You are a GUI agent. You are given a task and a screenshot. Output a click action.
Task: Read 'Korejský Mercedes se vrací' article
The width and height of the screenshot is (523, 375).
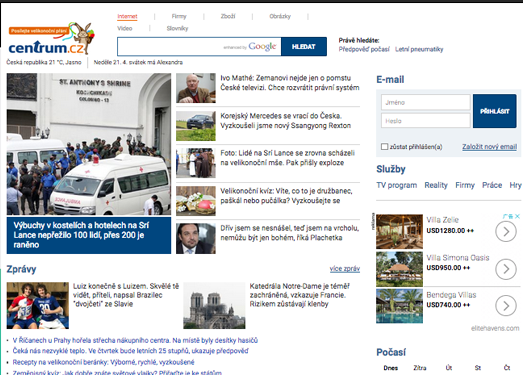pyautogui.click(x=286, y=121)
